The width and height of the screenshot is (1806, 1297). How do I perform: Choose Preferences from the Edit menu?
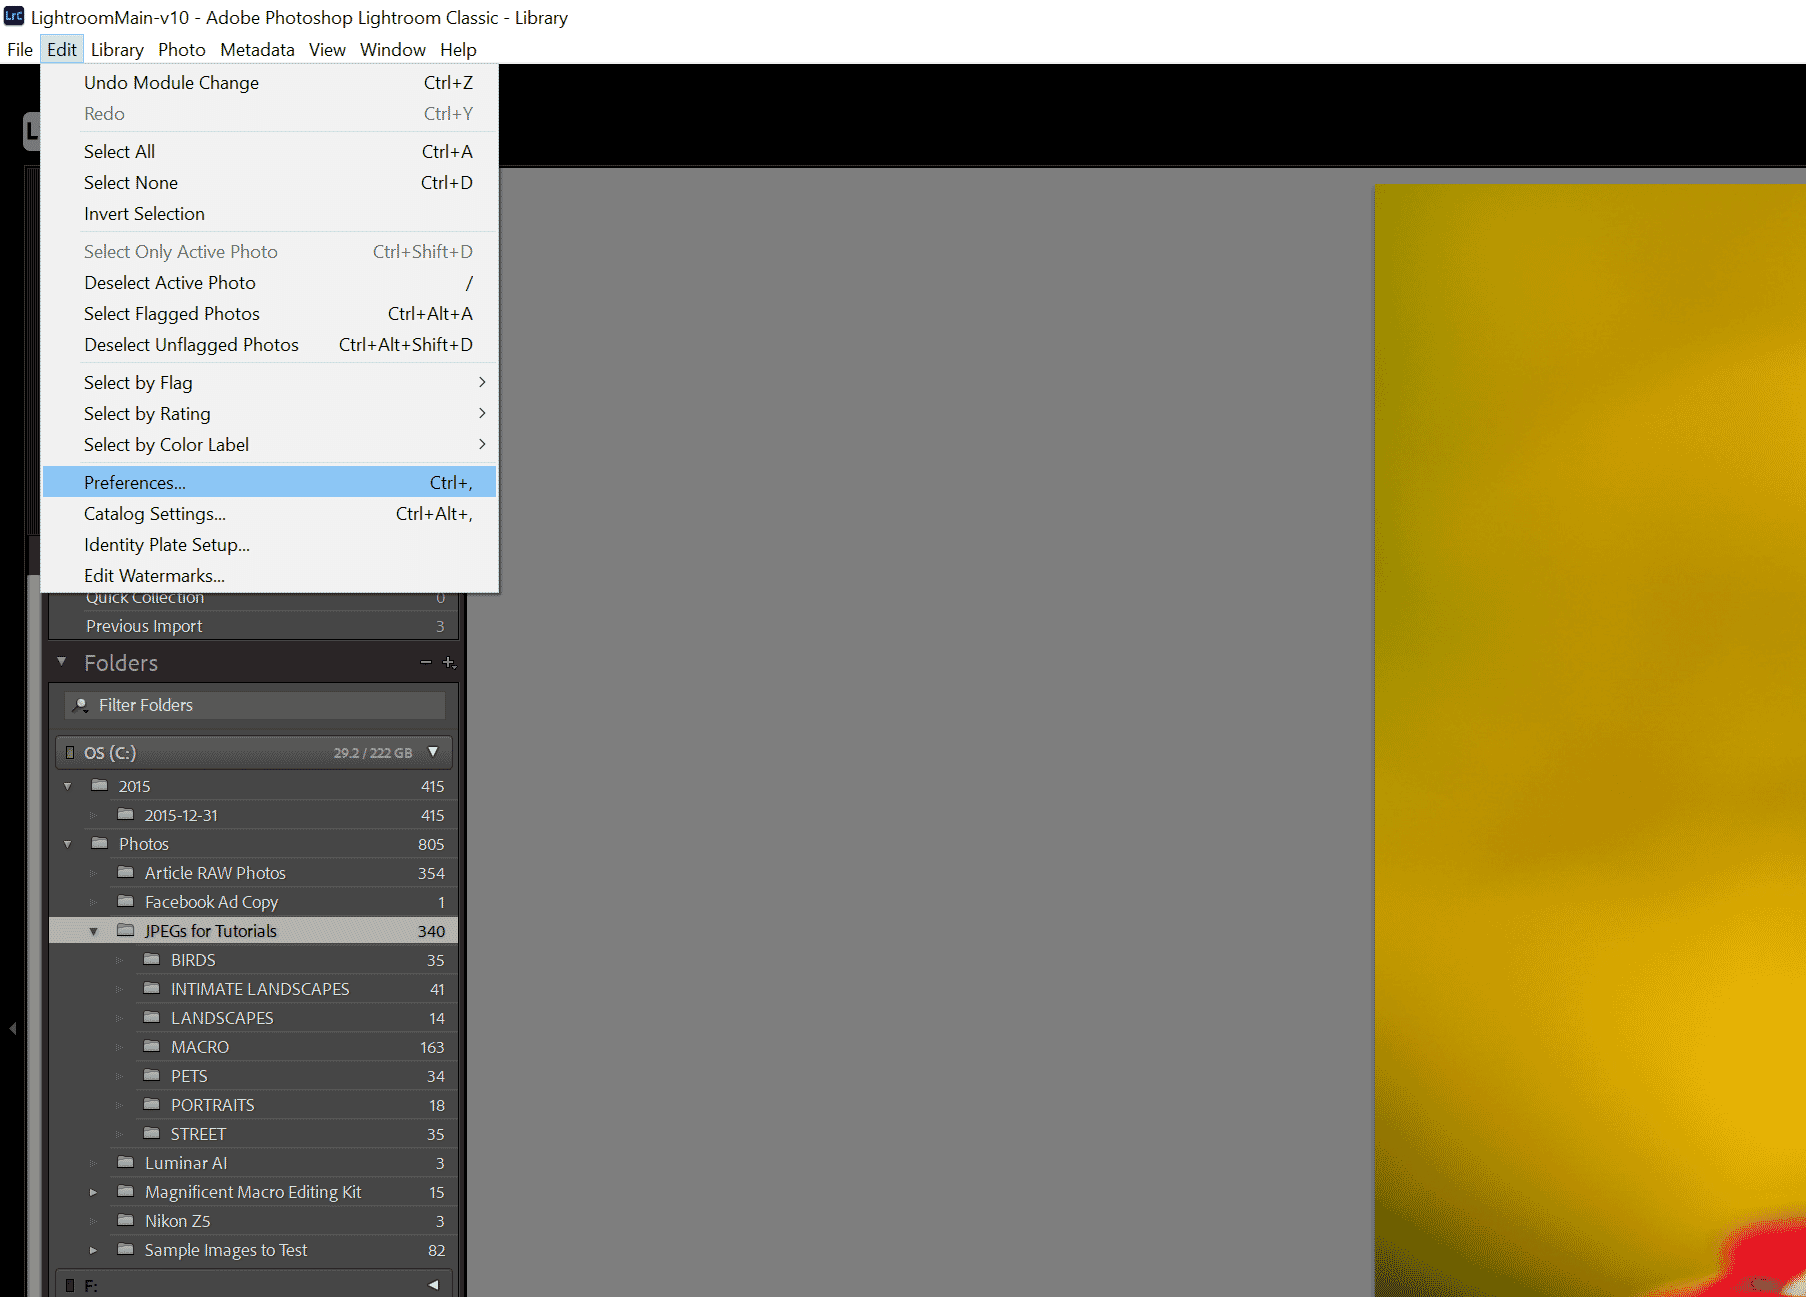pyautogui.click(x=134, y=481)
